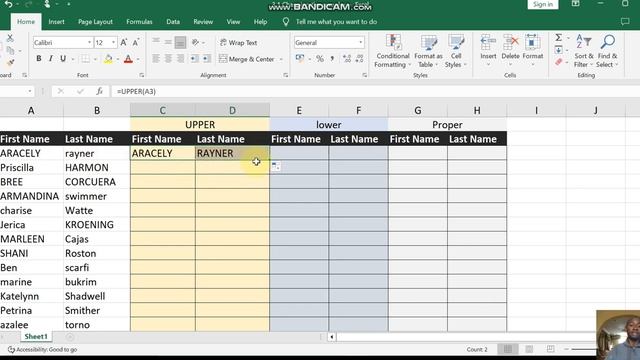Apply the Fill Color bucket
Viewport: 640px width, 360px height.
108,59
